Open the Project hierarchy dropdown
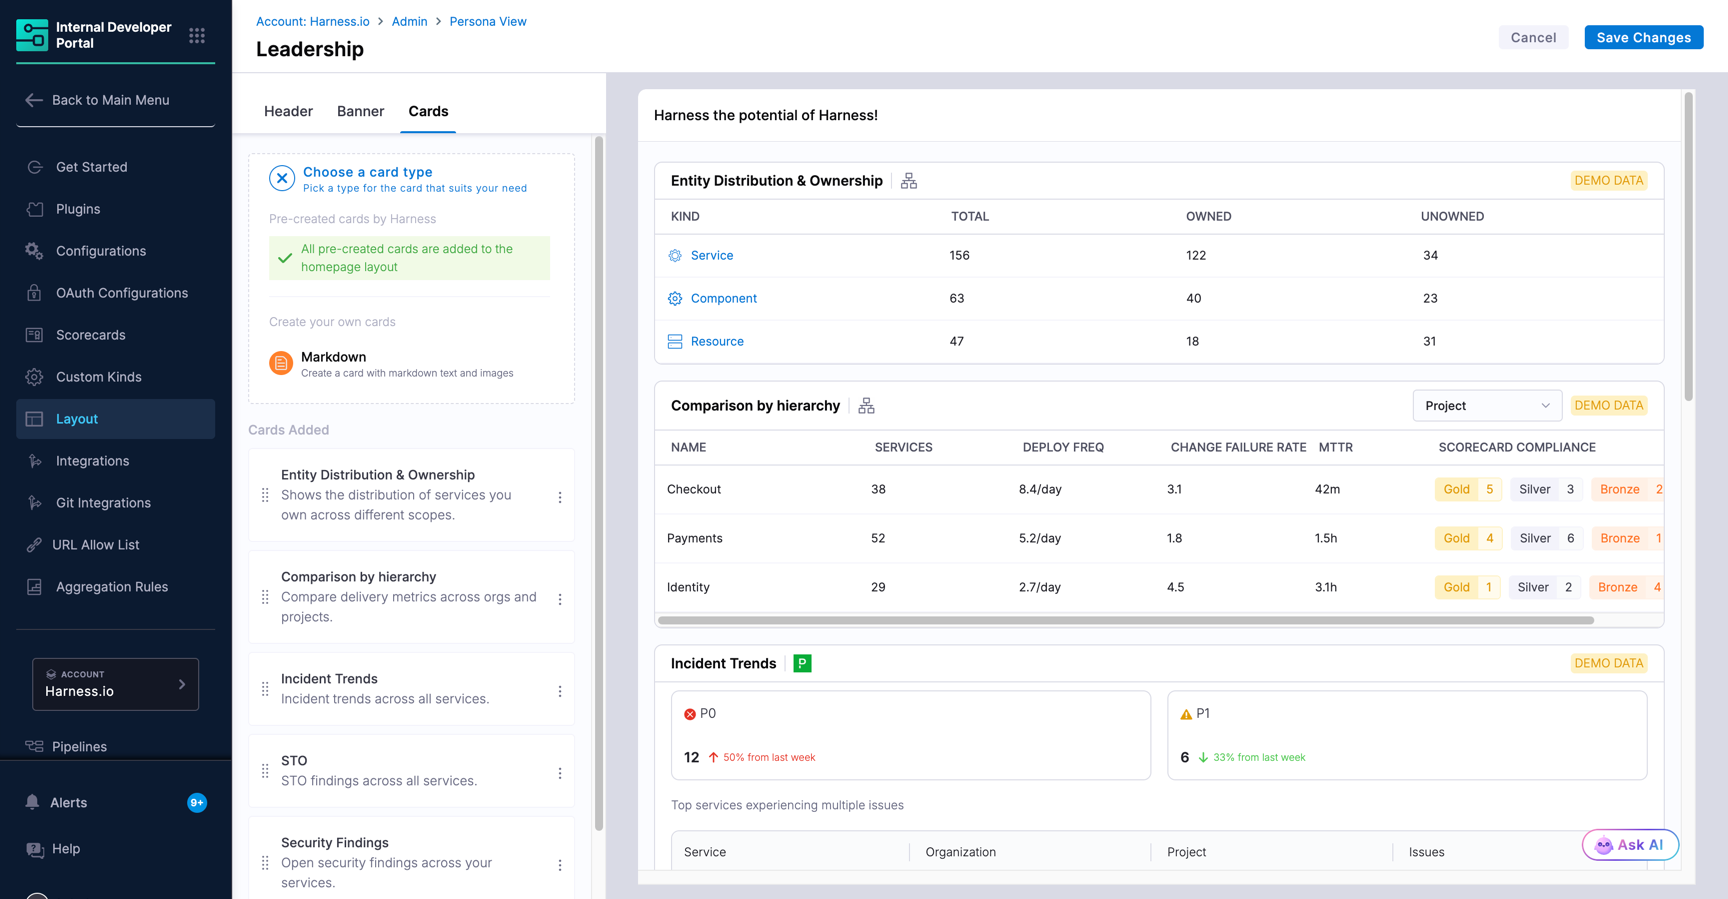Image resolution: width=1728 pixels, height=899 pixels. [x=1487, y=406]
